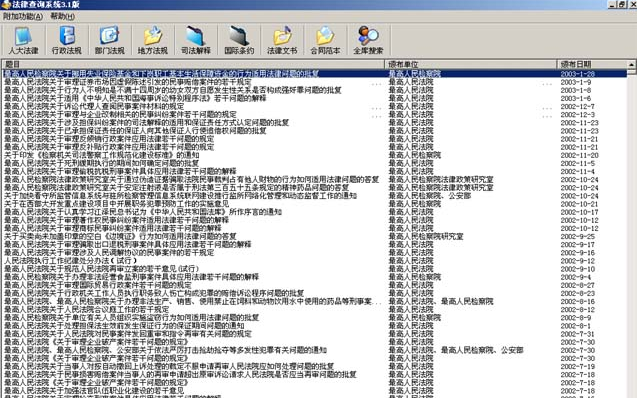Screen dimensions: 637x398
Task: Select row about 《中华人民共和国法库》所作序言的通知
Action: (315, 212)
